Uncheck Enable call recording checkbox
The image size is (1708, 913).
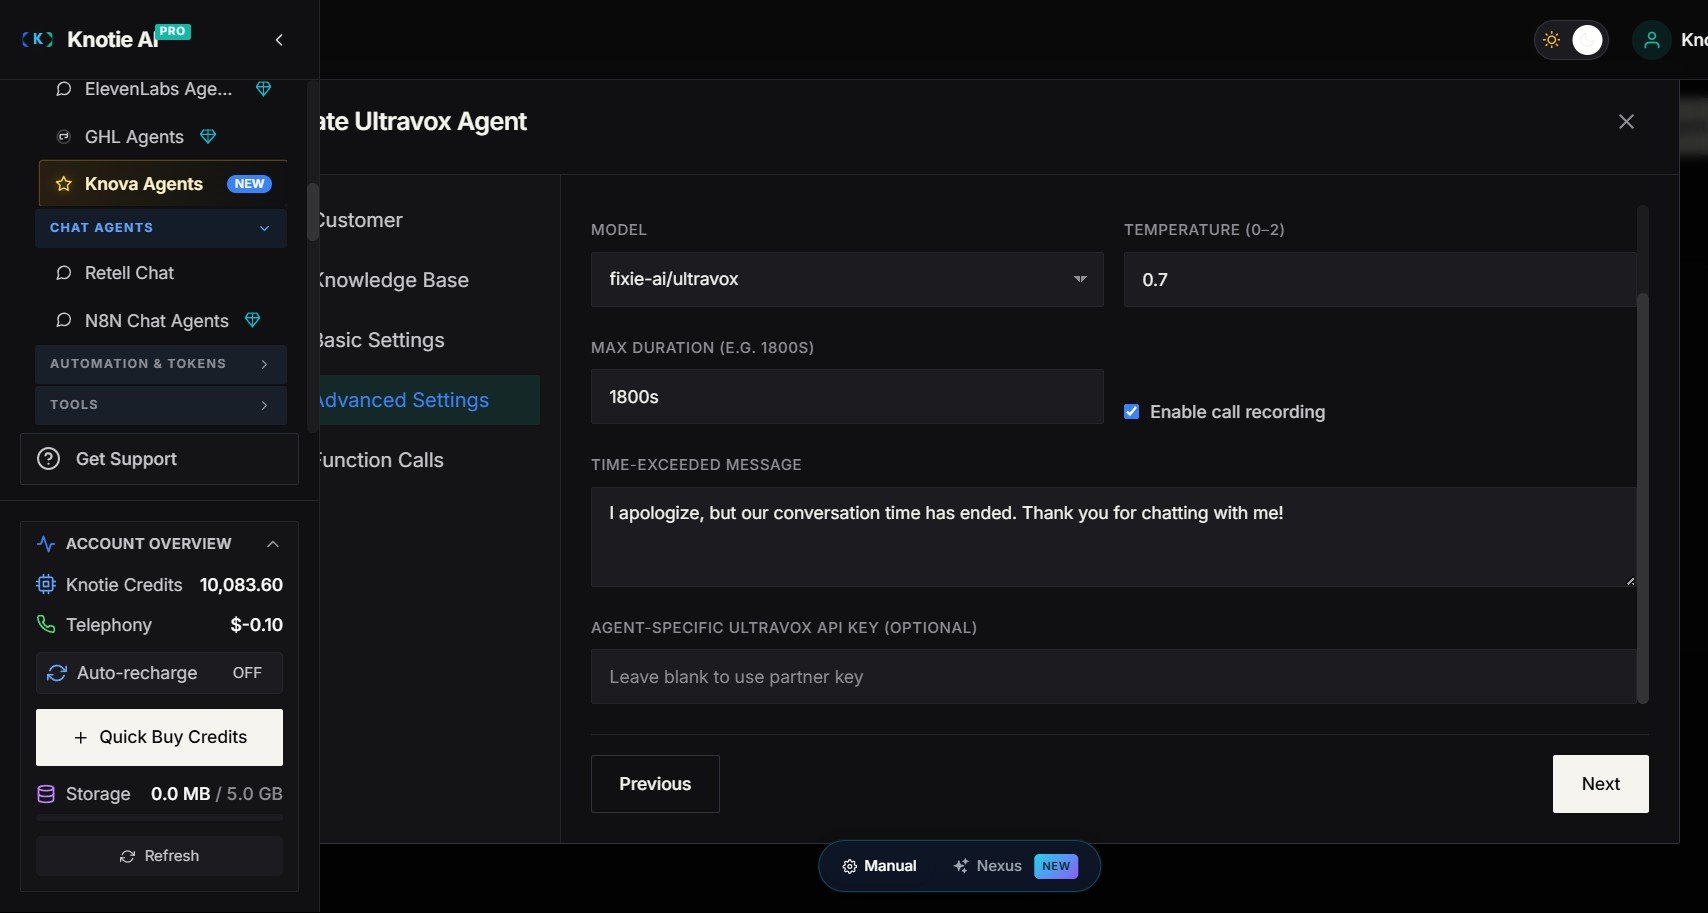coord(1131,411)
